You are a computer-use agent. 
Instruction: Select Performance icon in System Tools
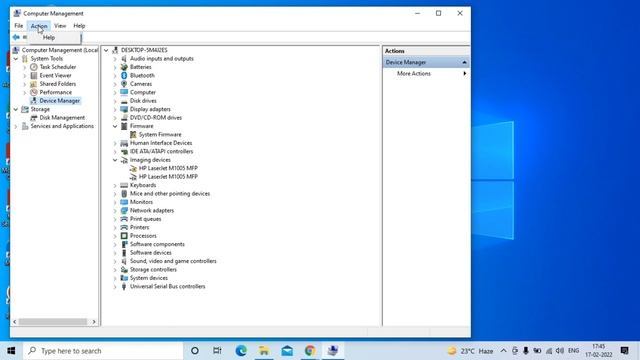pyautogui.click(x=34, y=92)
